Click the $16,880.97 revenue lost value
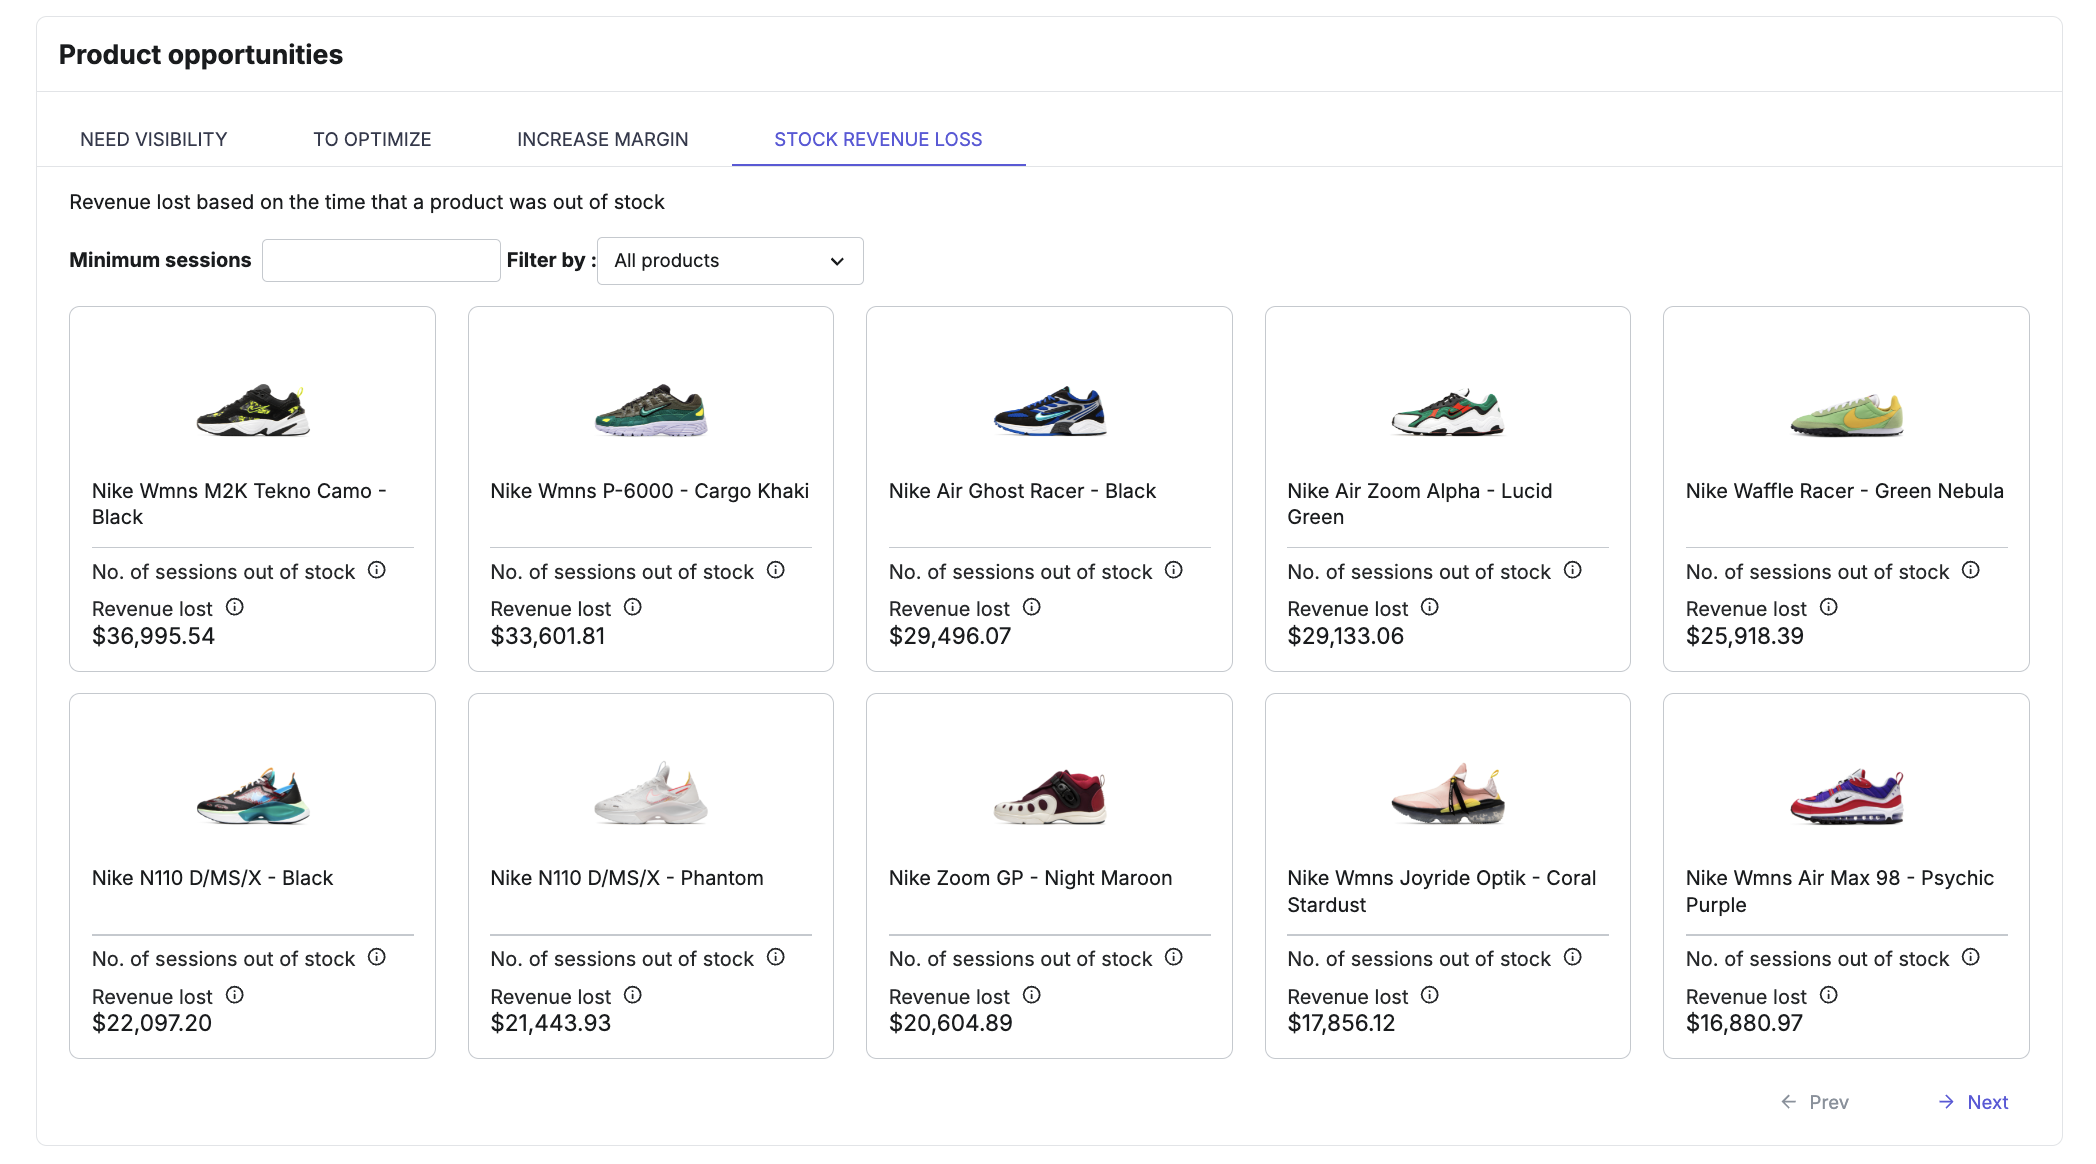Viewport: 2096px width, 1164px height. 1744,1023
